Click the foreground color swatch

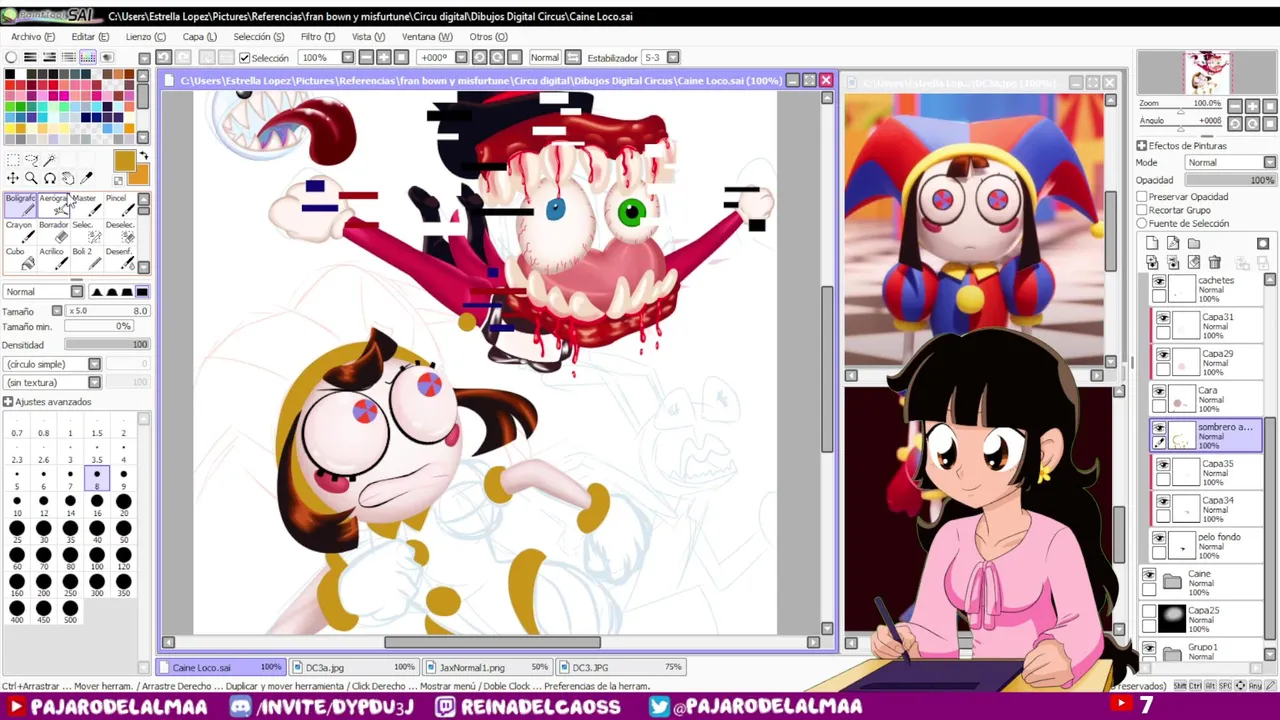coord(123,161)
